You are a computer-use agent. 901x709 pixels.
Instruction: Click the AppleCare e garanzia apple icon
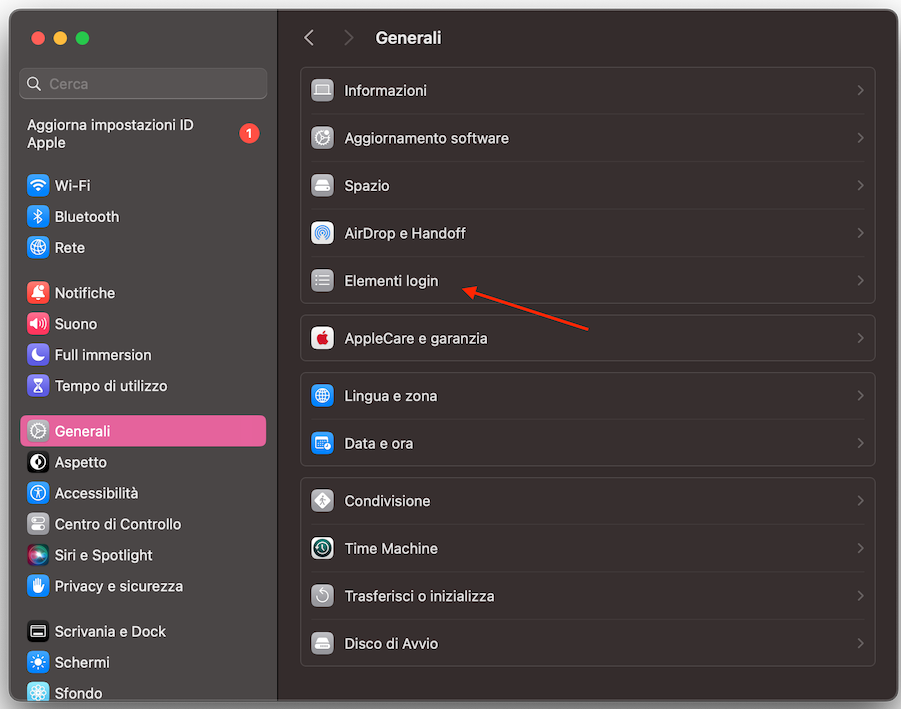pos(322,338)
